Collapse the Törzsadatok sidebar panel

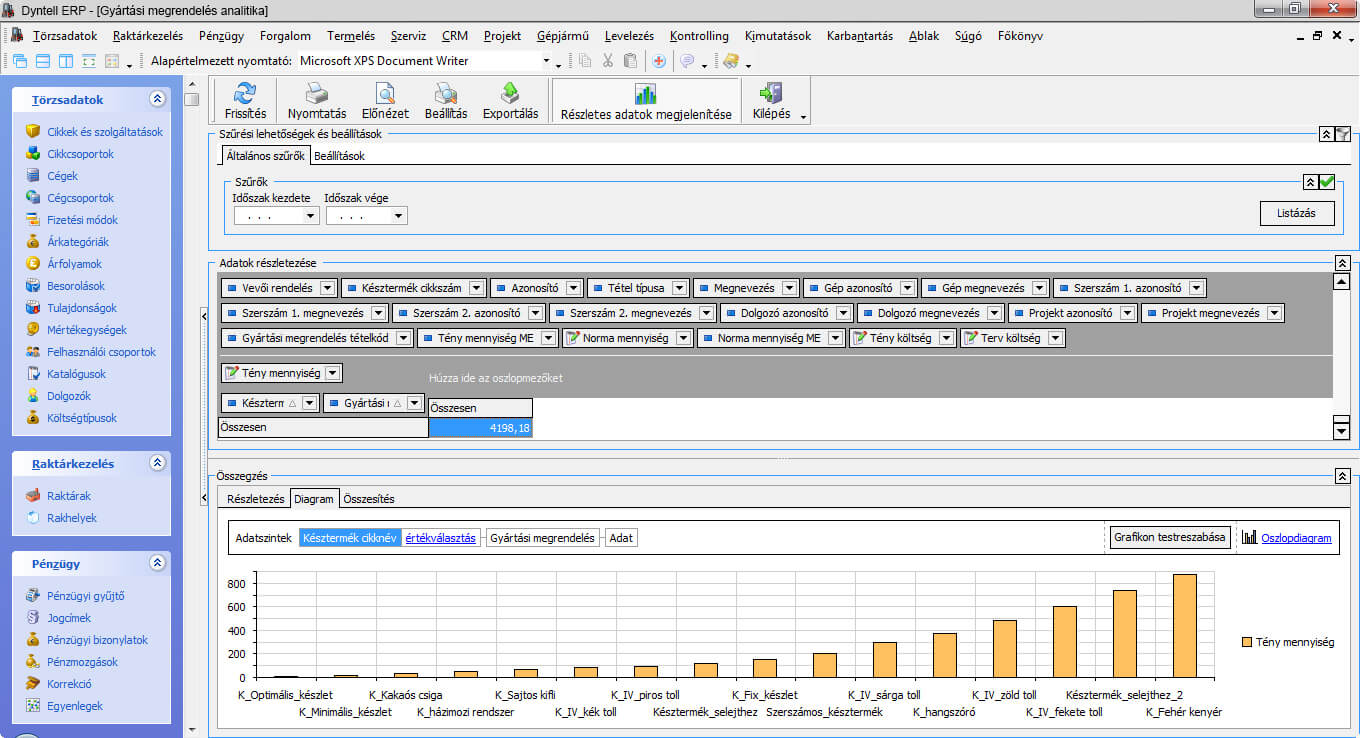pos(157,99)
